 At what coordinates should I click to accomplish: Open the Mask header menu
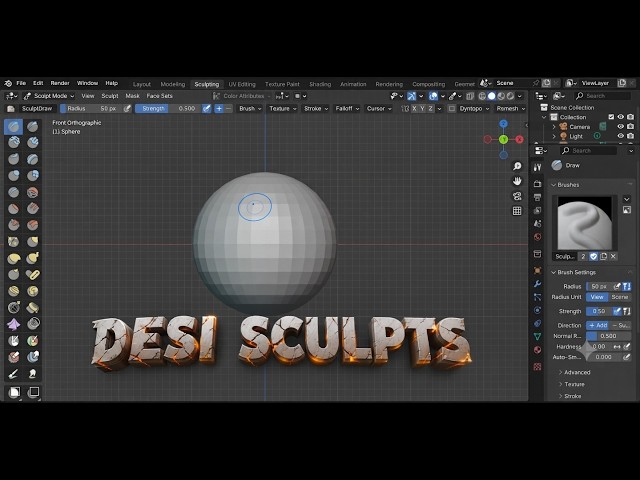(x=132, y=96)
